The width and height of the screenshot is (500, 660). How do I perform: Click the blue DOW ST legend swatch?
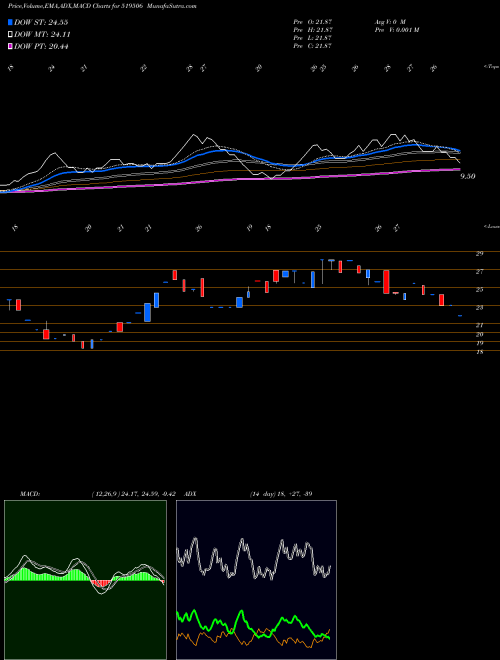pos(10,22)
